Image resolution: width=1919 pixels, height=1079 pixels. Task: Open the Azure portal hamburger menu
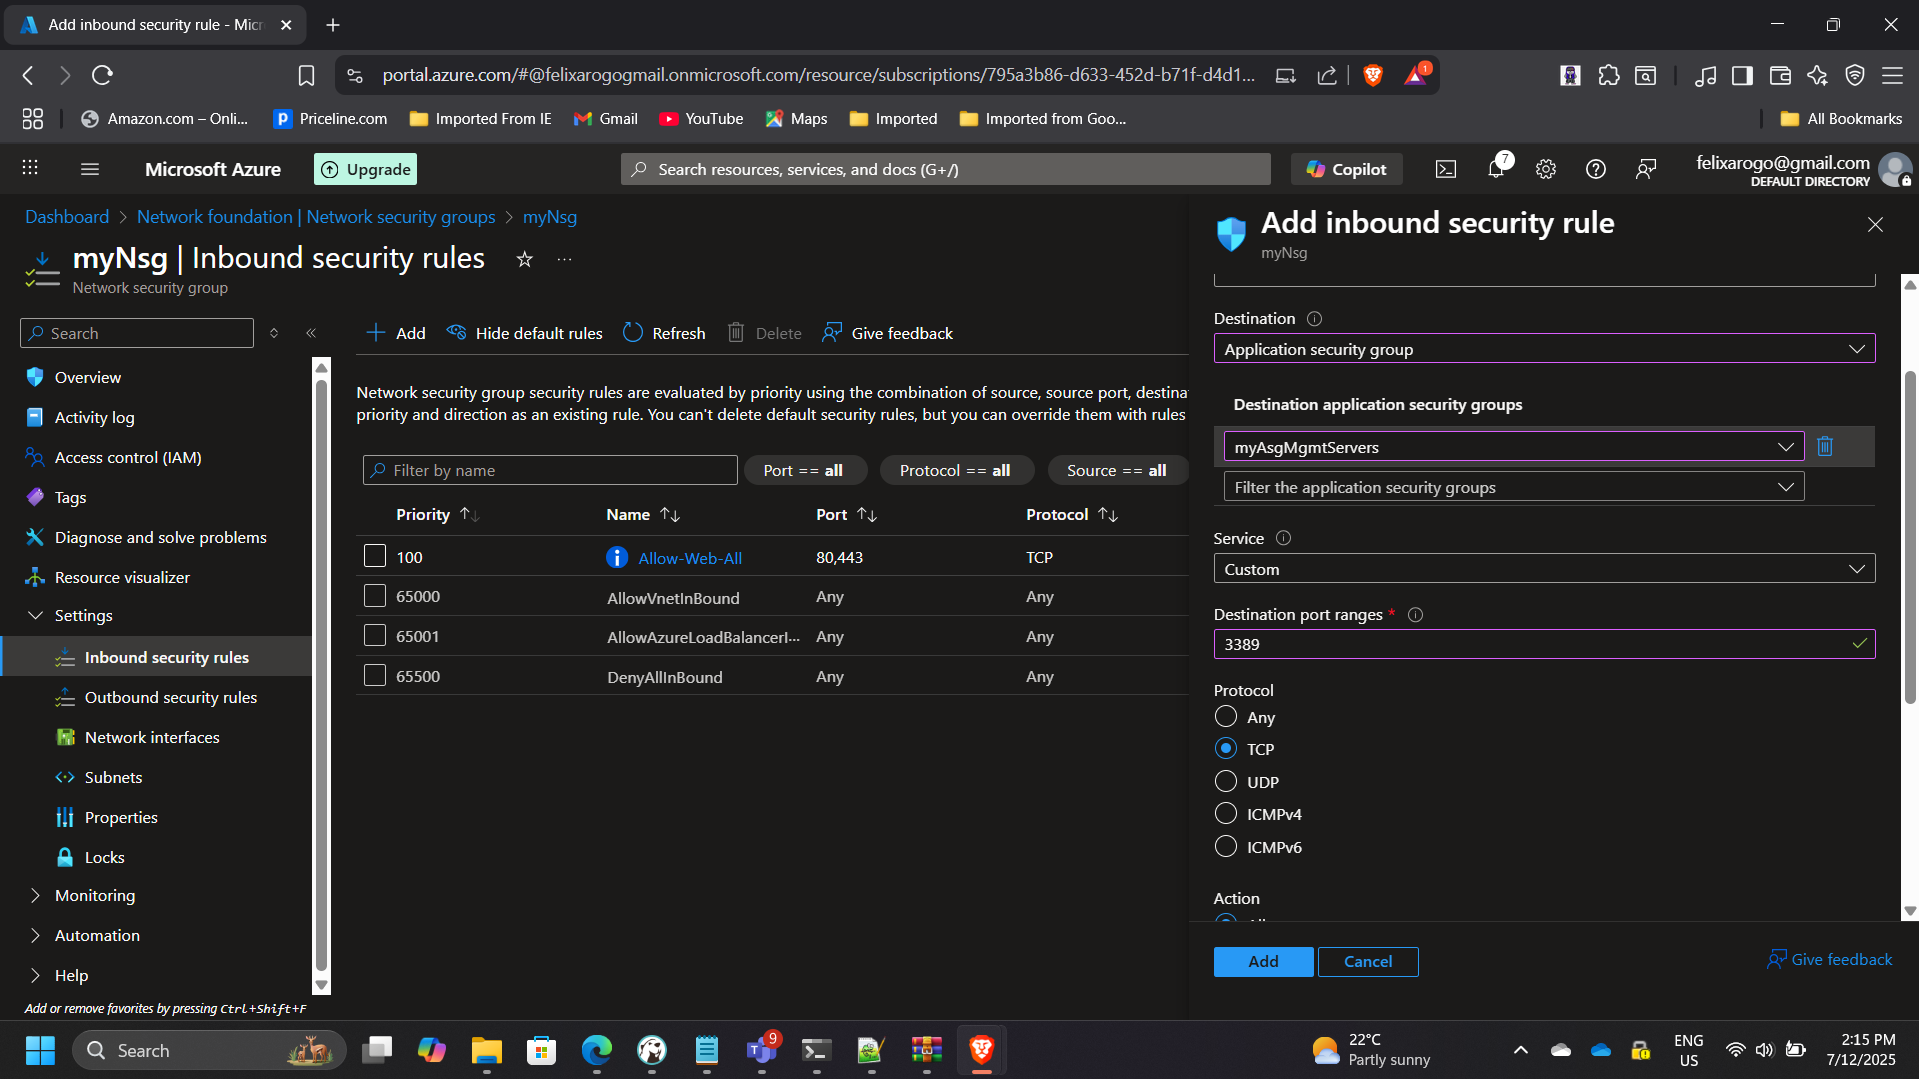(90, 169)
